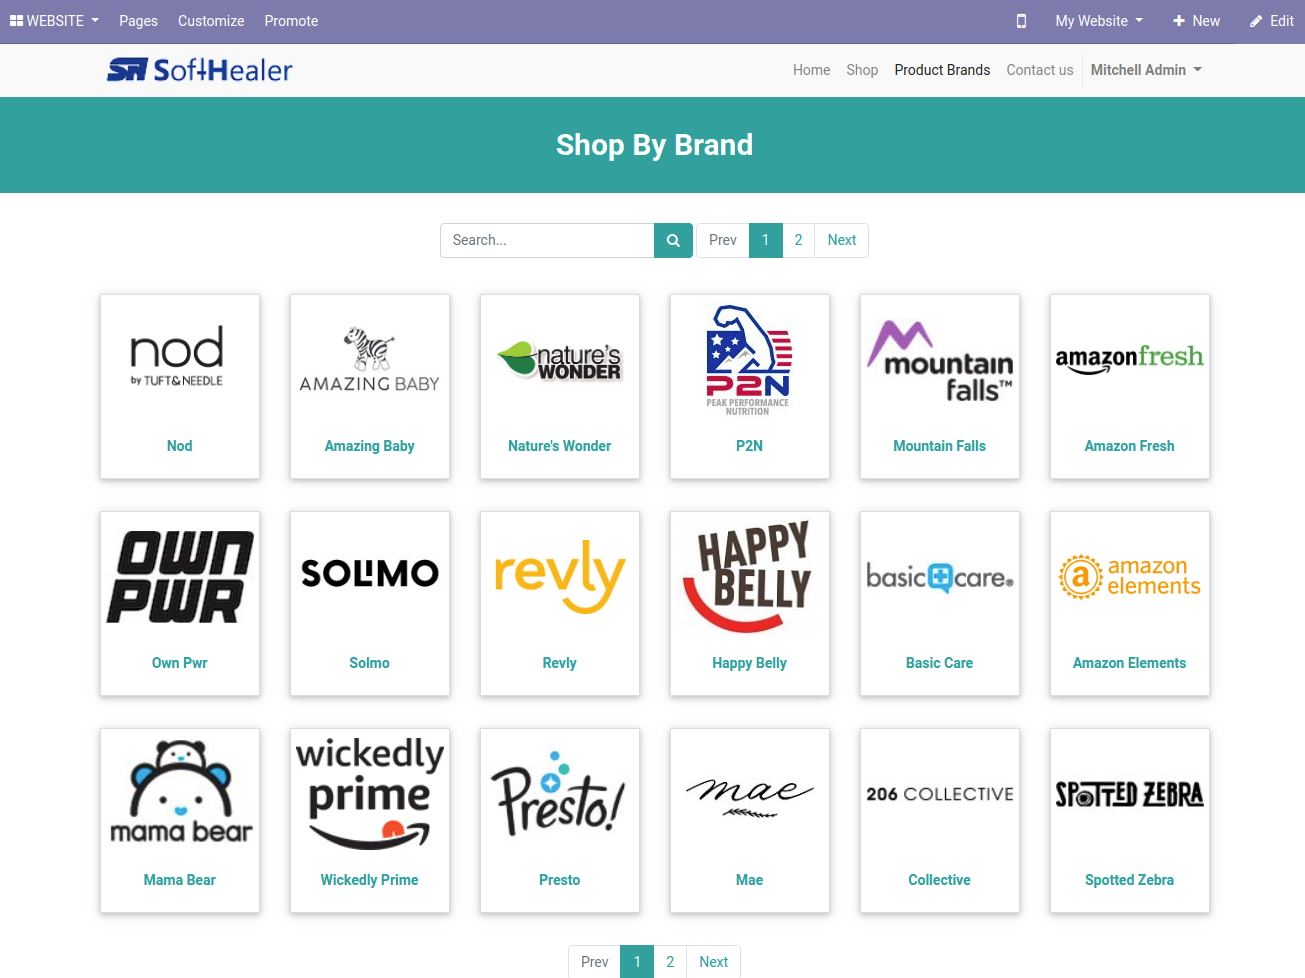Open the 206 Collective logo
The image size is (1305, 978).
pyautogui.click(x=940, y=794)
